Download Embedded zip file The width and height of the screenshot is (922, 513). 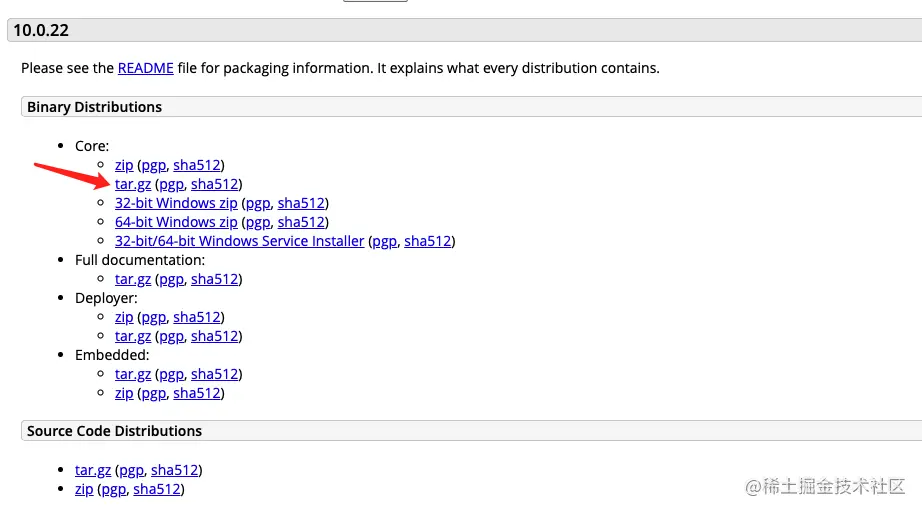point(124,393)
